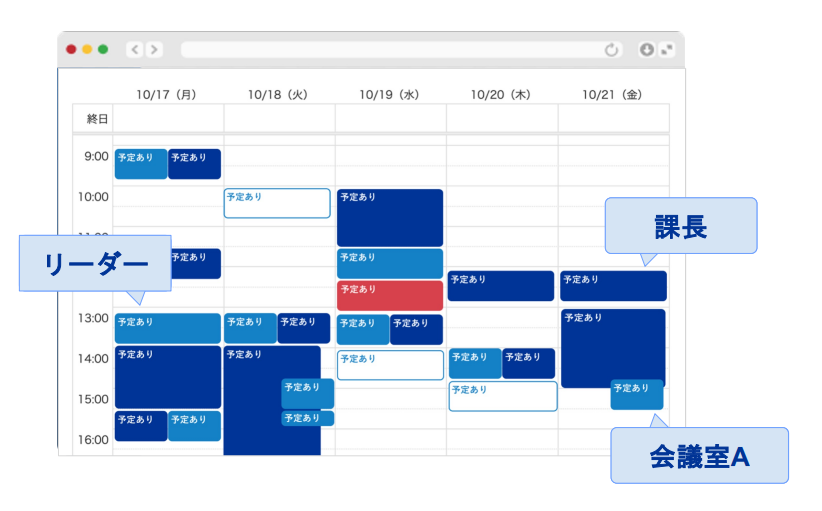
Task: Click the browser forward arrow button
Action: [154, 49]
